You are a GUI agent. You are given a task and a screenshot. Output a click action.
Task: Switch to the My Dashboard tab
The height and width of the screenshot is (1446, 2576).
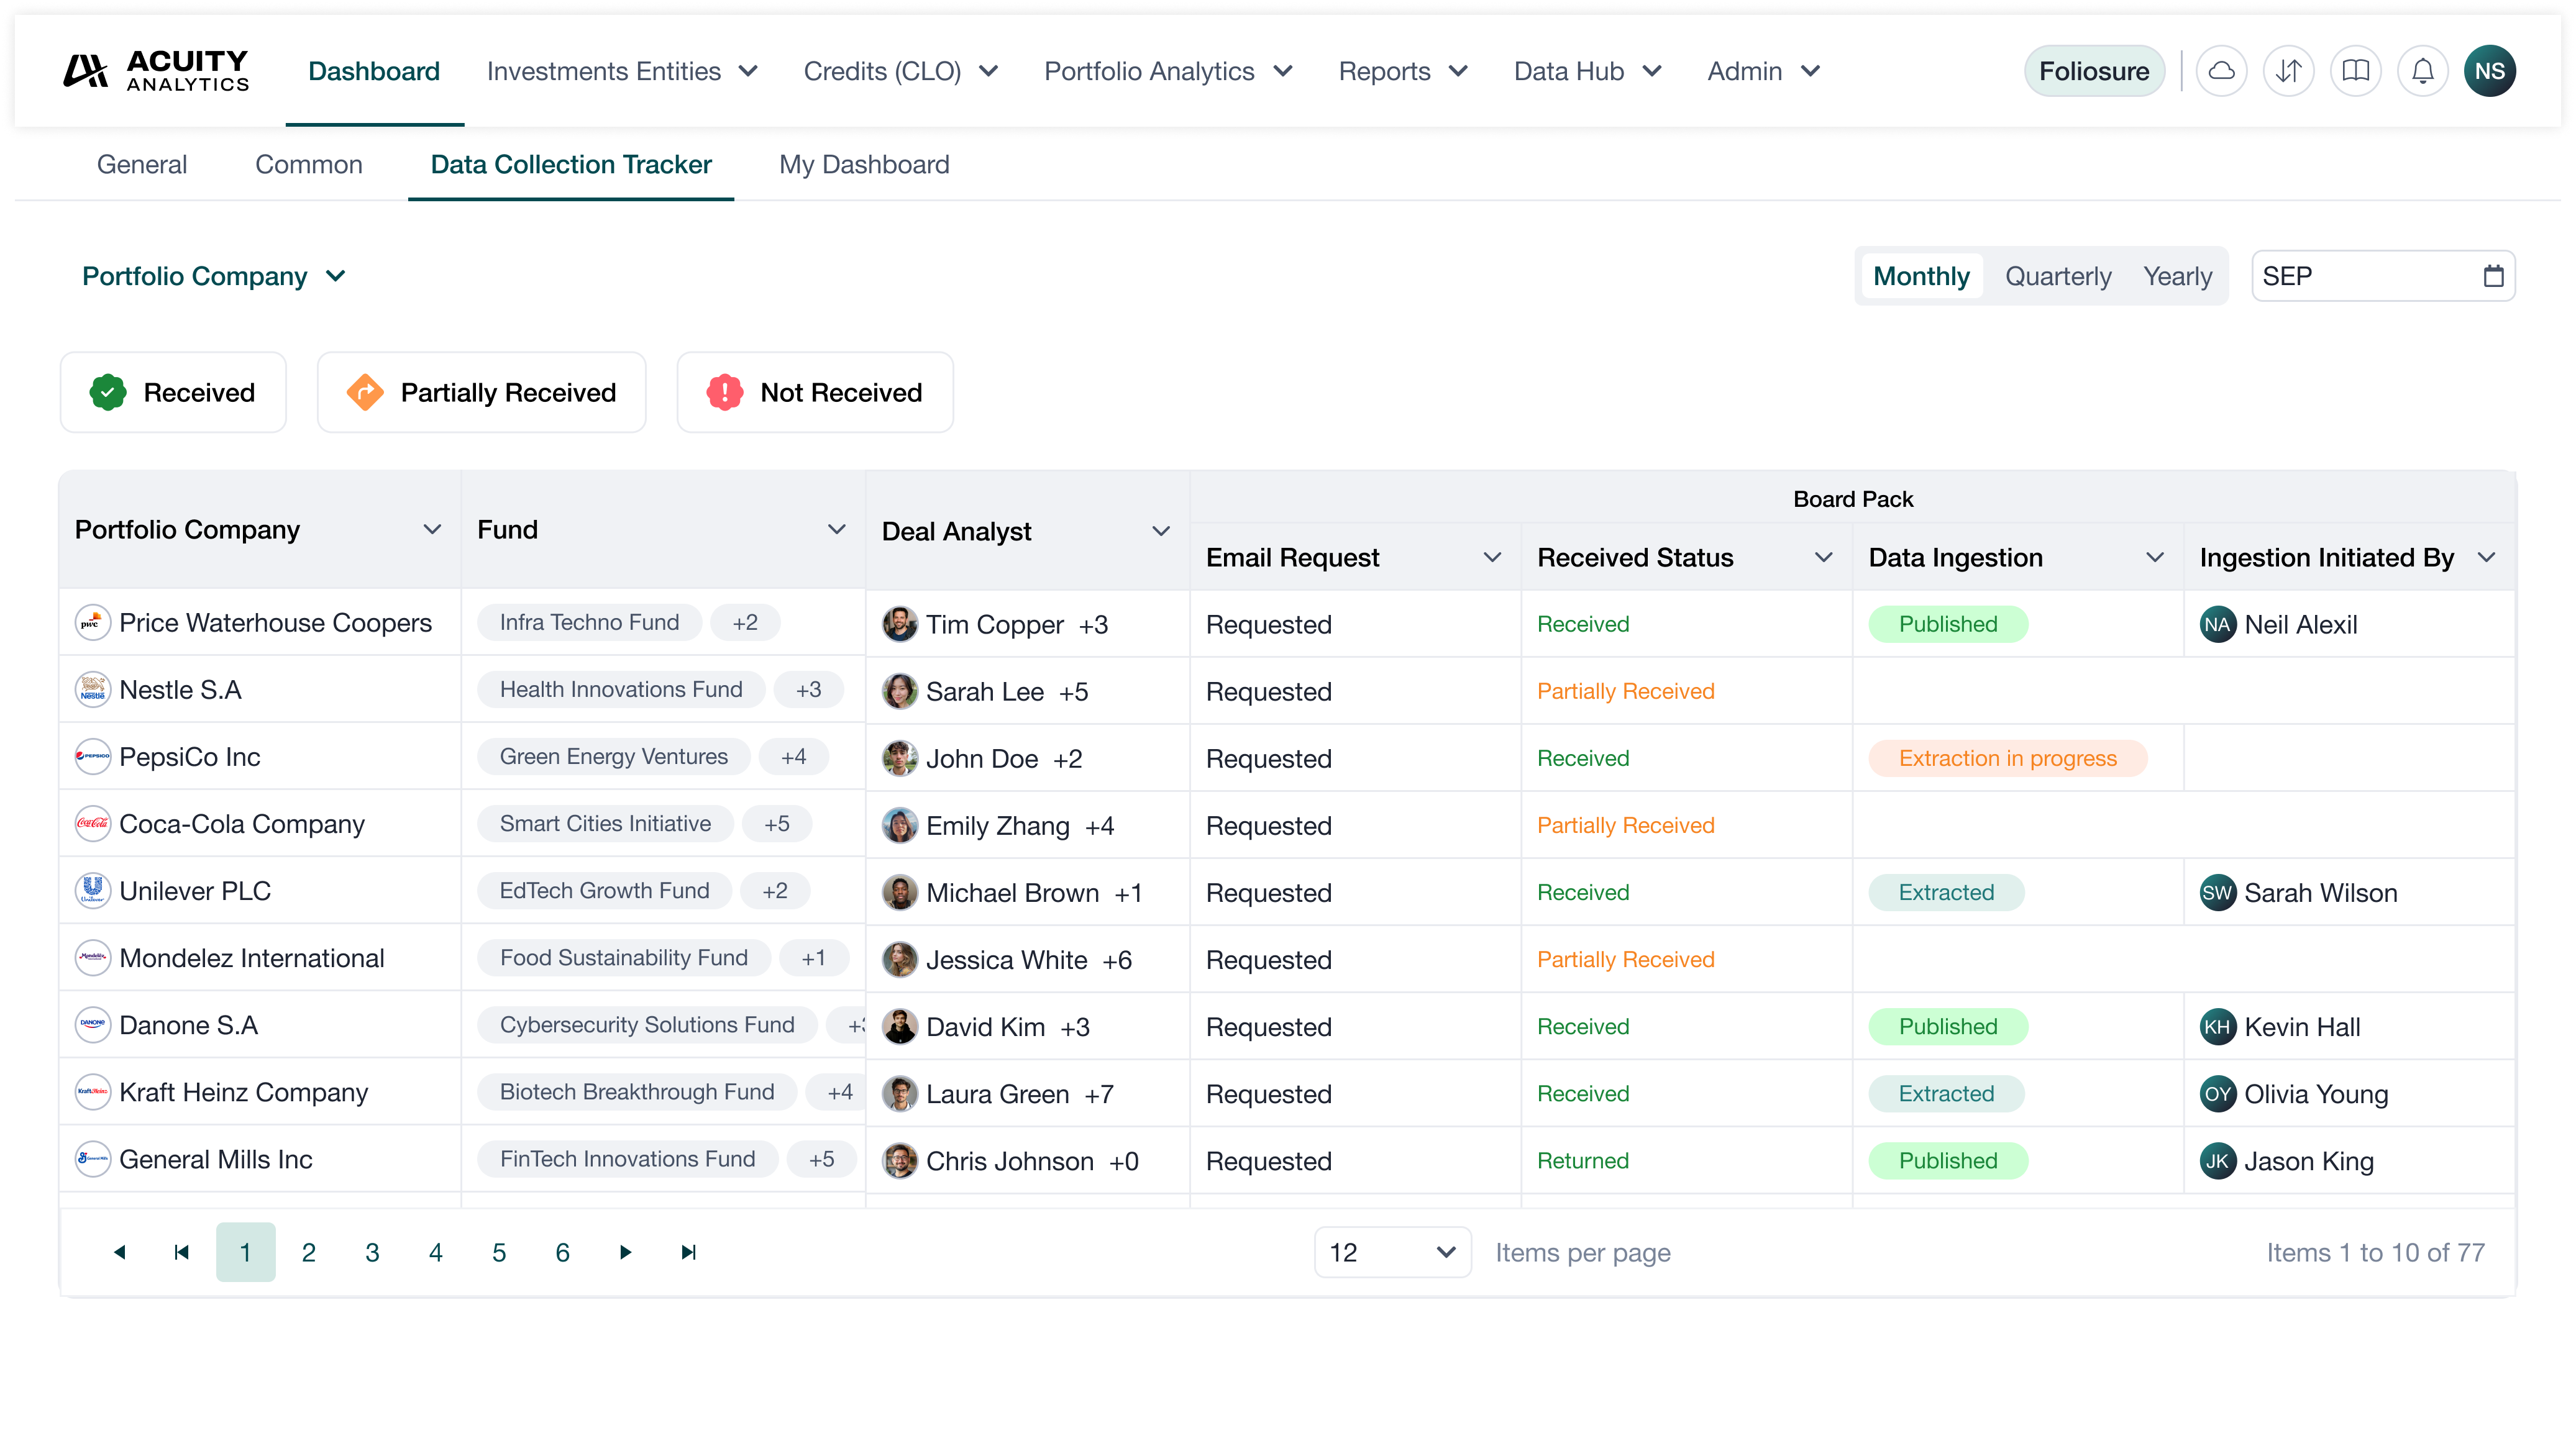[864, 164]
